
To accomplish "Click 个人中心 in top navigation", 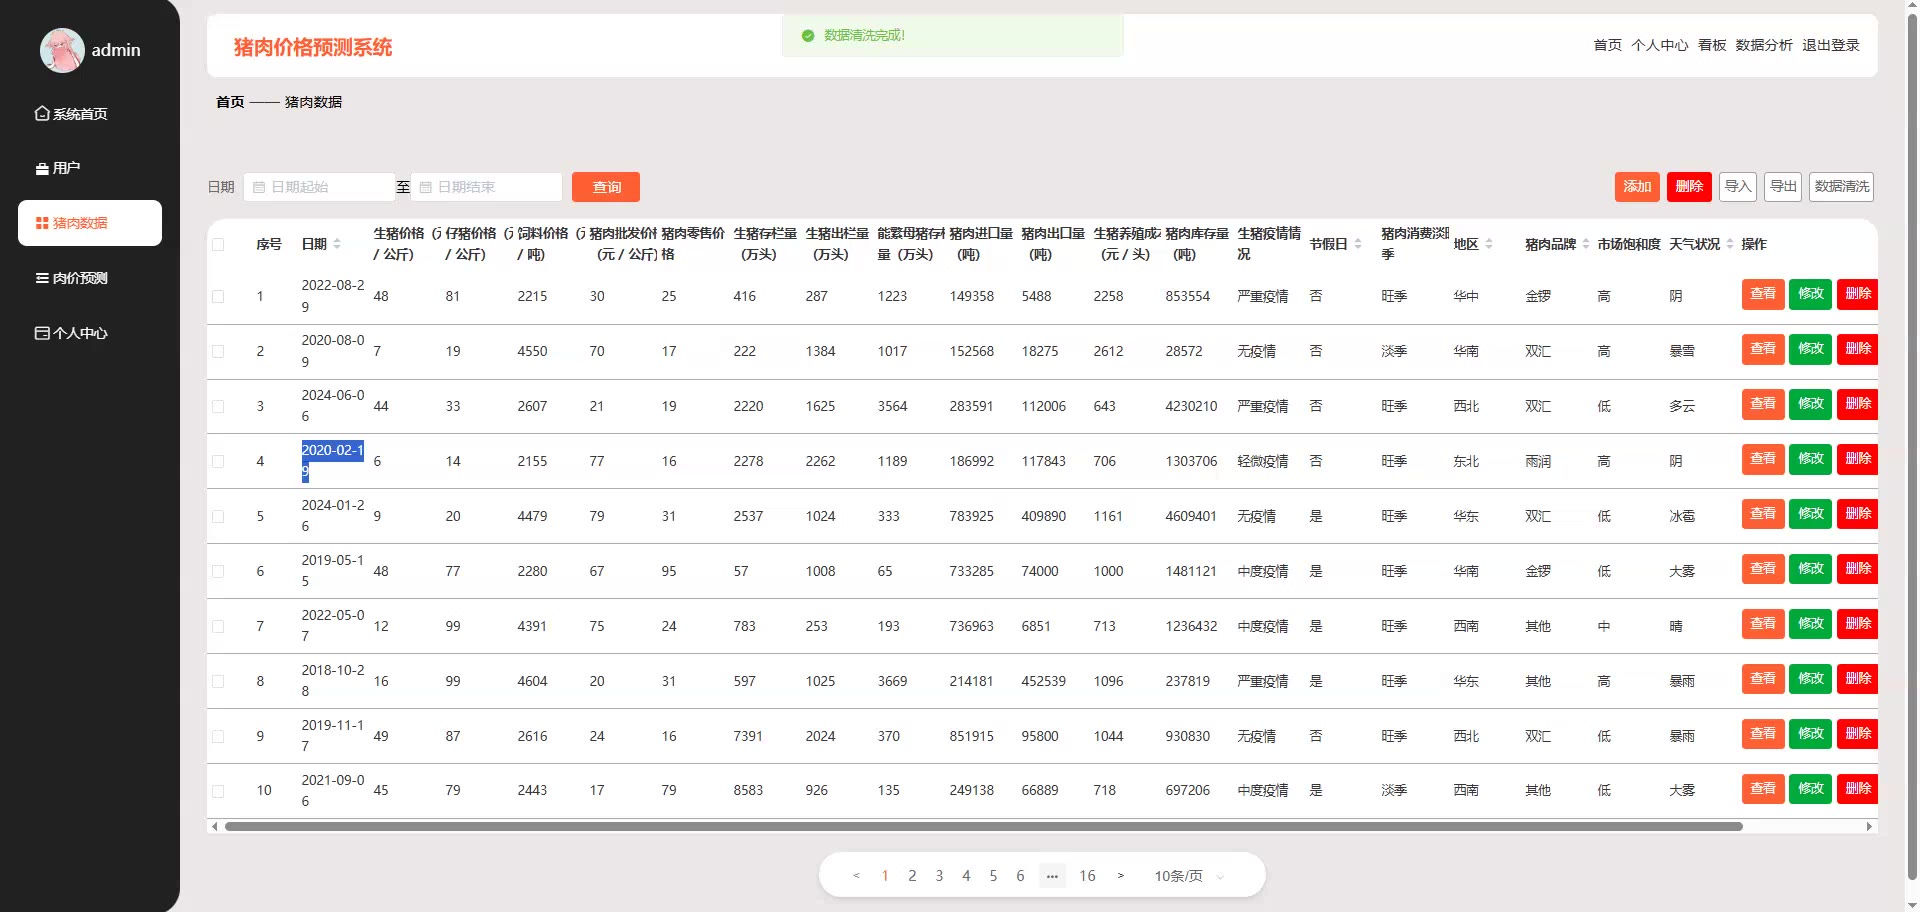I will tap(1659, 45).
